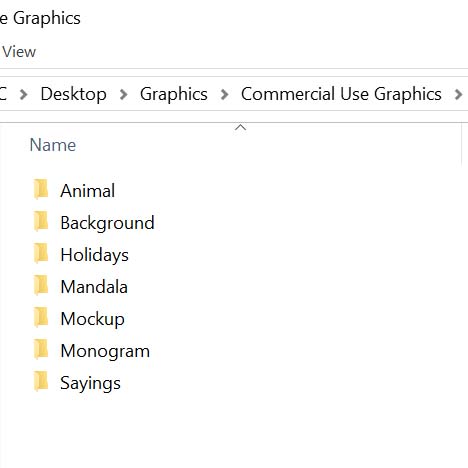Select the Mandala folder icon
The height and width of the screenshot is (468, 468).
click(41, 285)
